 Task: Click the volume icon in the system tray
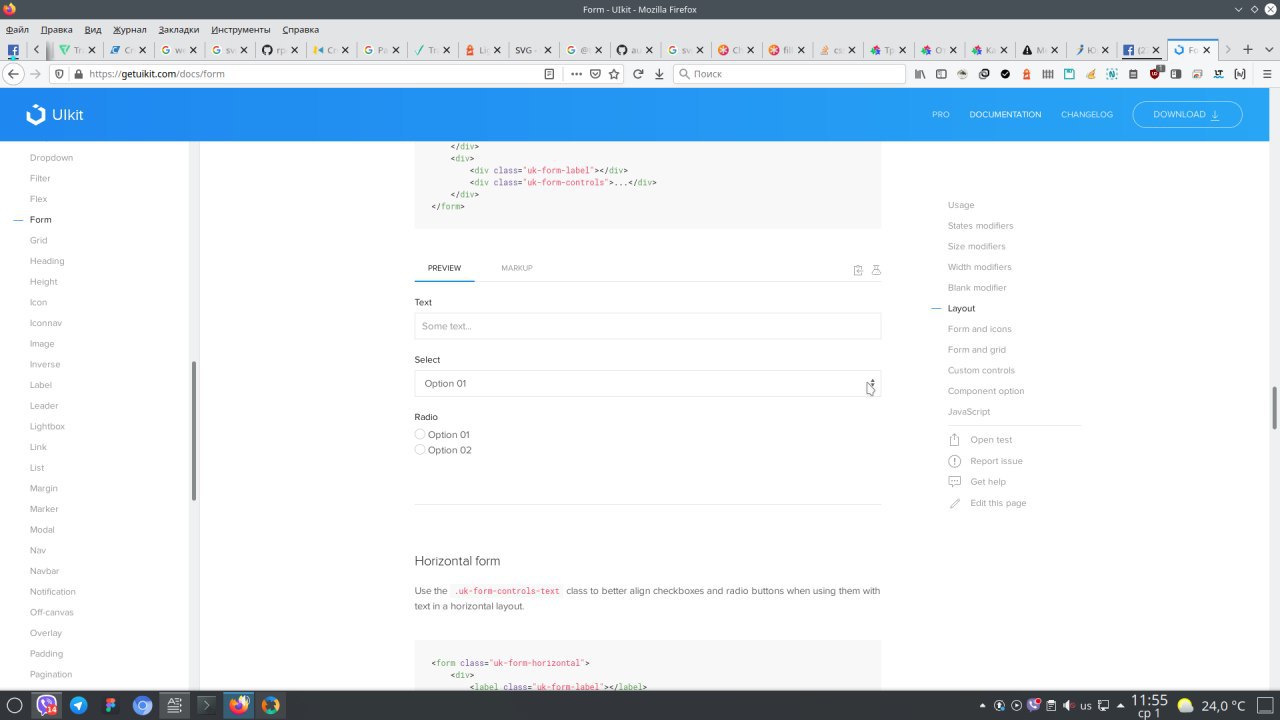(x=1067, y=706)
